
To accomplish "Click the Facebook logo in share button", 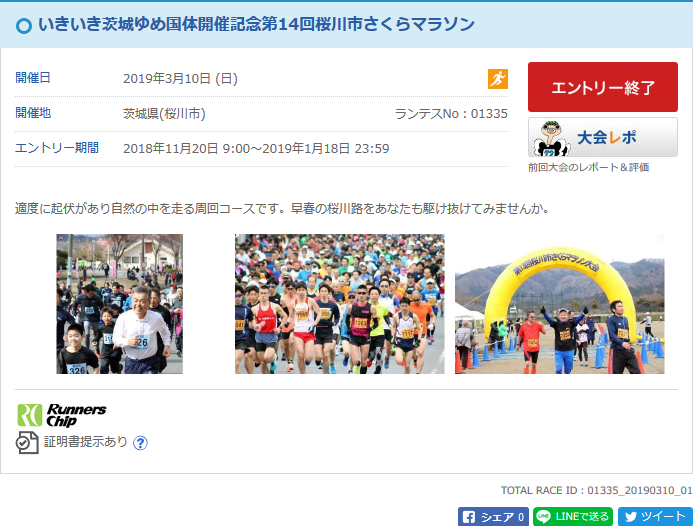I will pyautogui.click(x=469, y=517).
